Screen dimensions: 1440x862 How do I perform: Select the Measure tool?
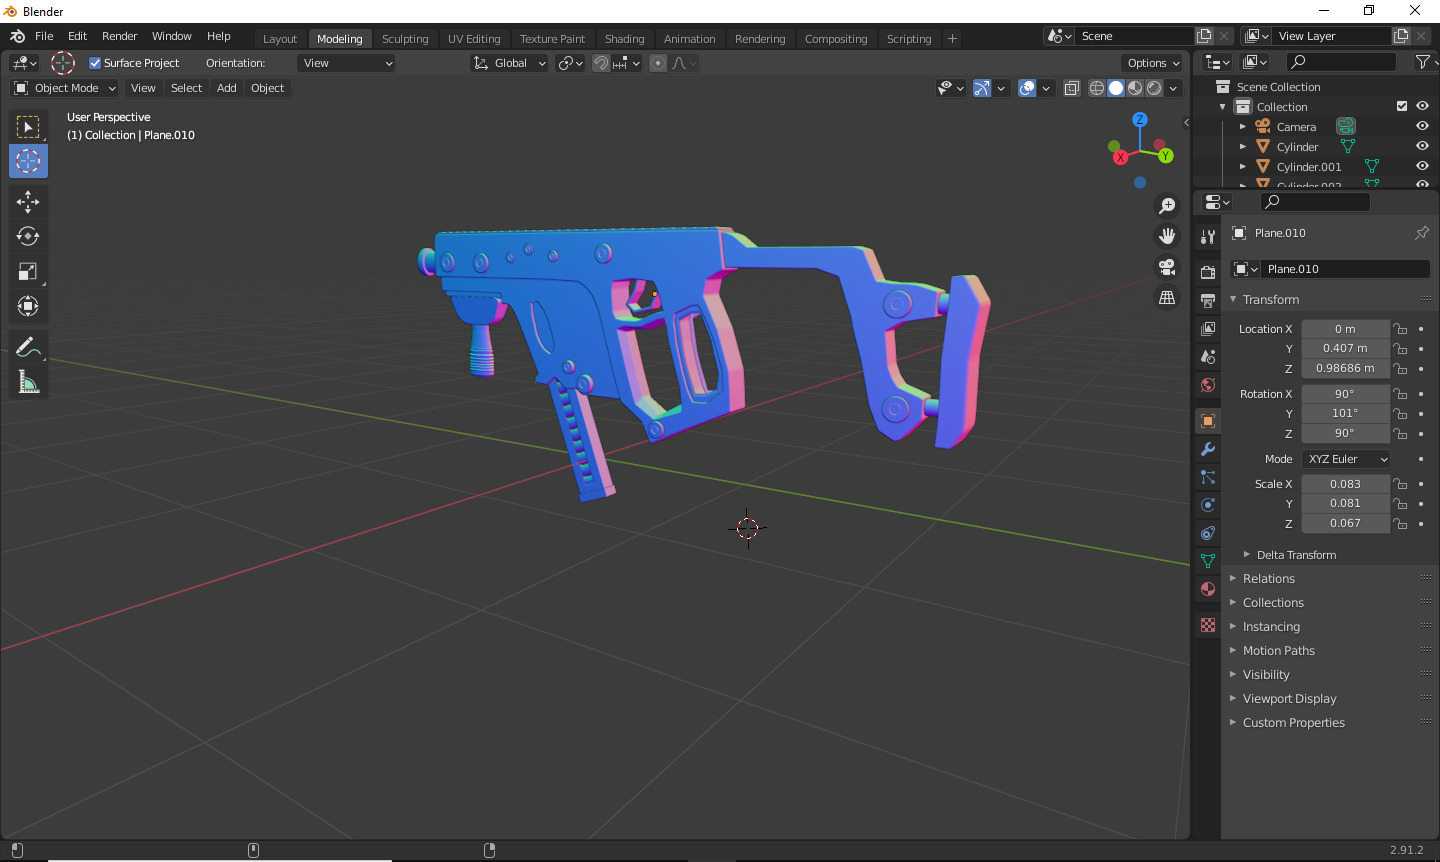coord(28,382)
